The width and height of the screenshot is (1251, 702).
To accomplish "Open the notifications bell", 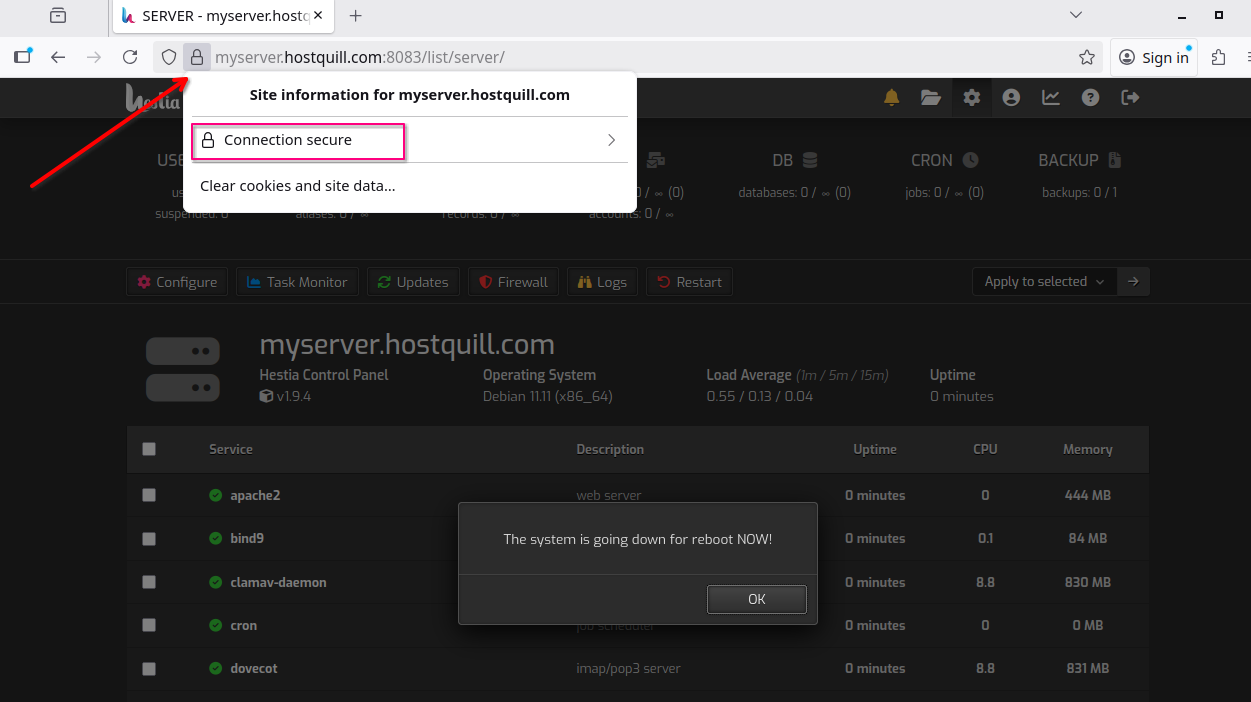I will point(891,97).
